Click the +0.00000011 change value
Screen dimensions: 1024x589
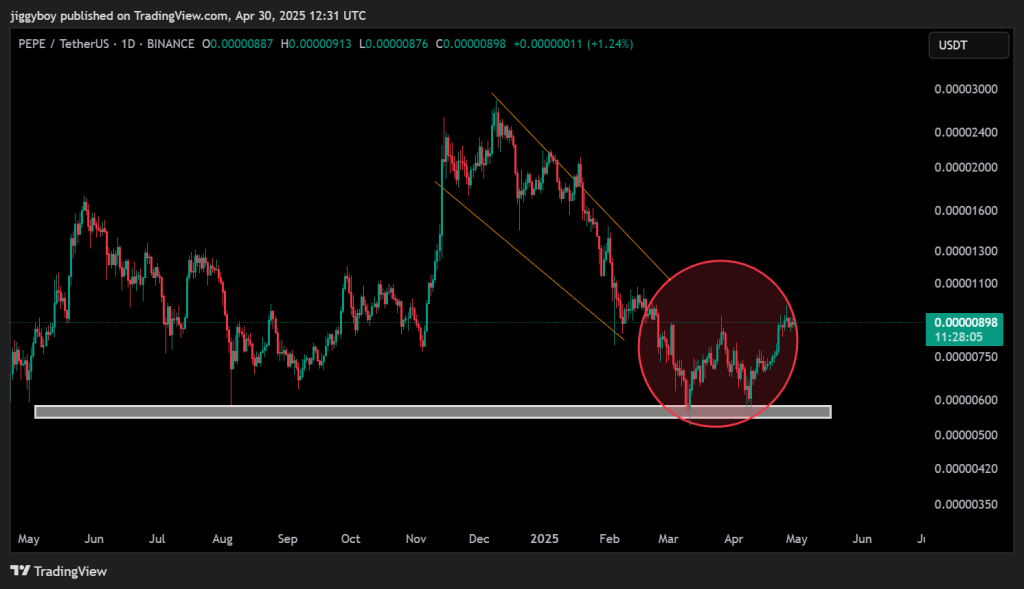point(548,44)
